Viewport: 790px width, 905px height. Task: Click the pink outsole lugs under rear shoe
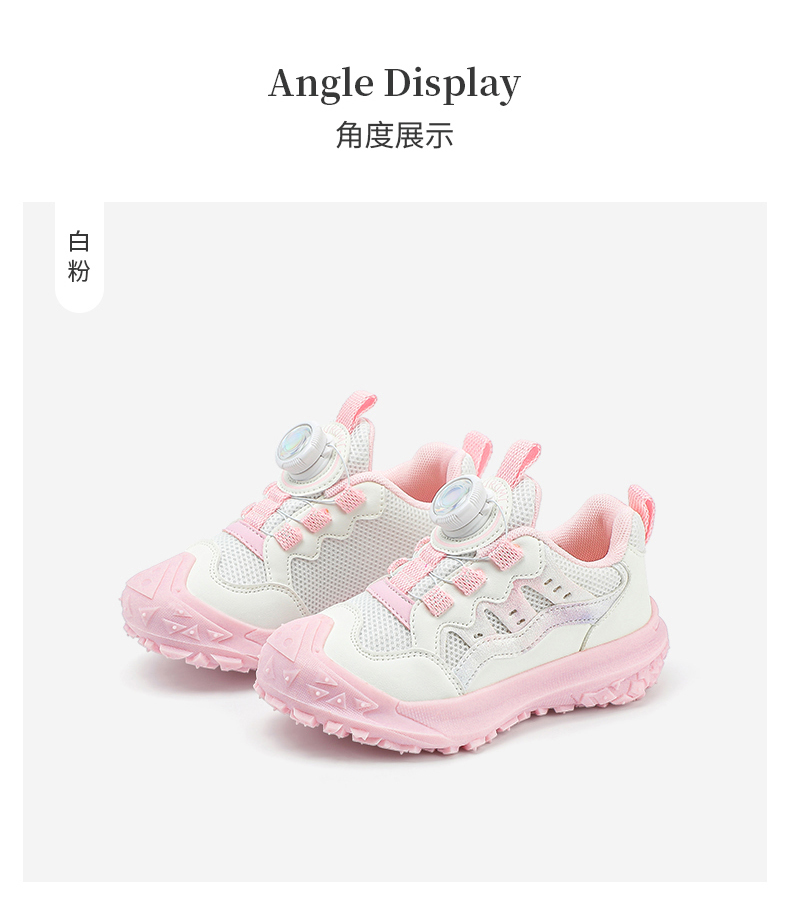[x=190, y=644]
